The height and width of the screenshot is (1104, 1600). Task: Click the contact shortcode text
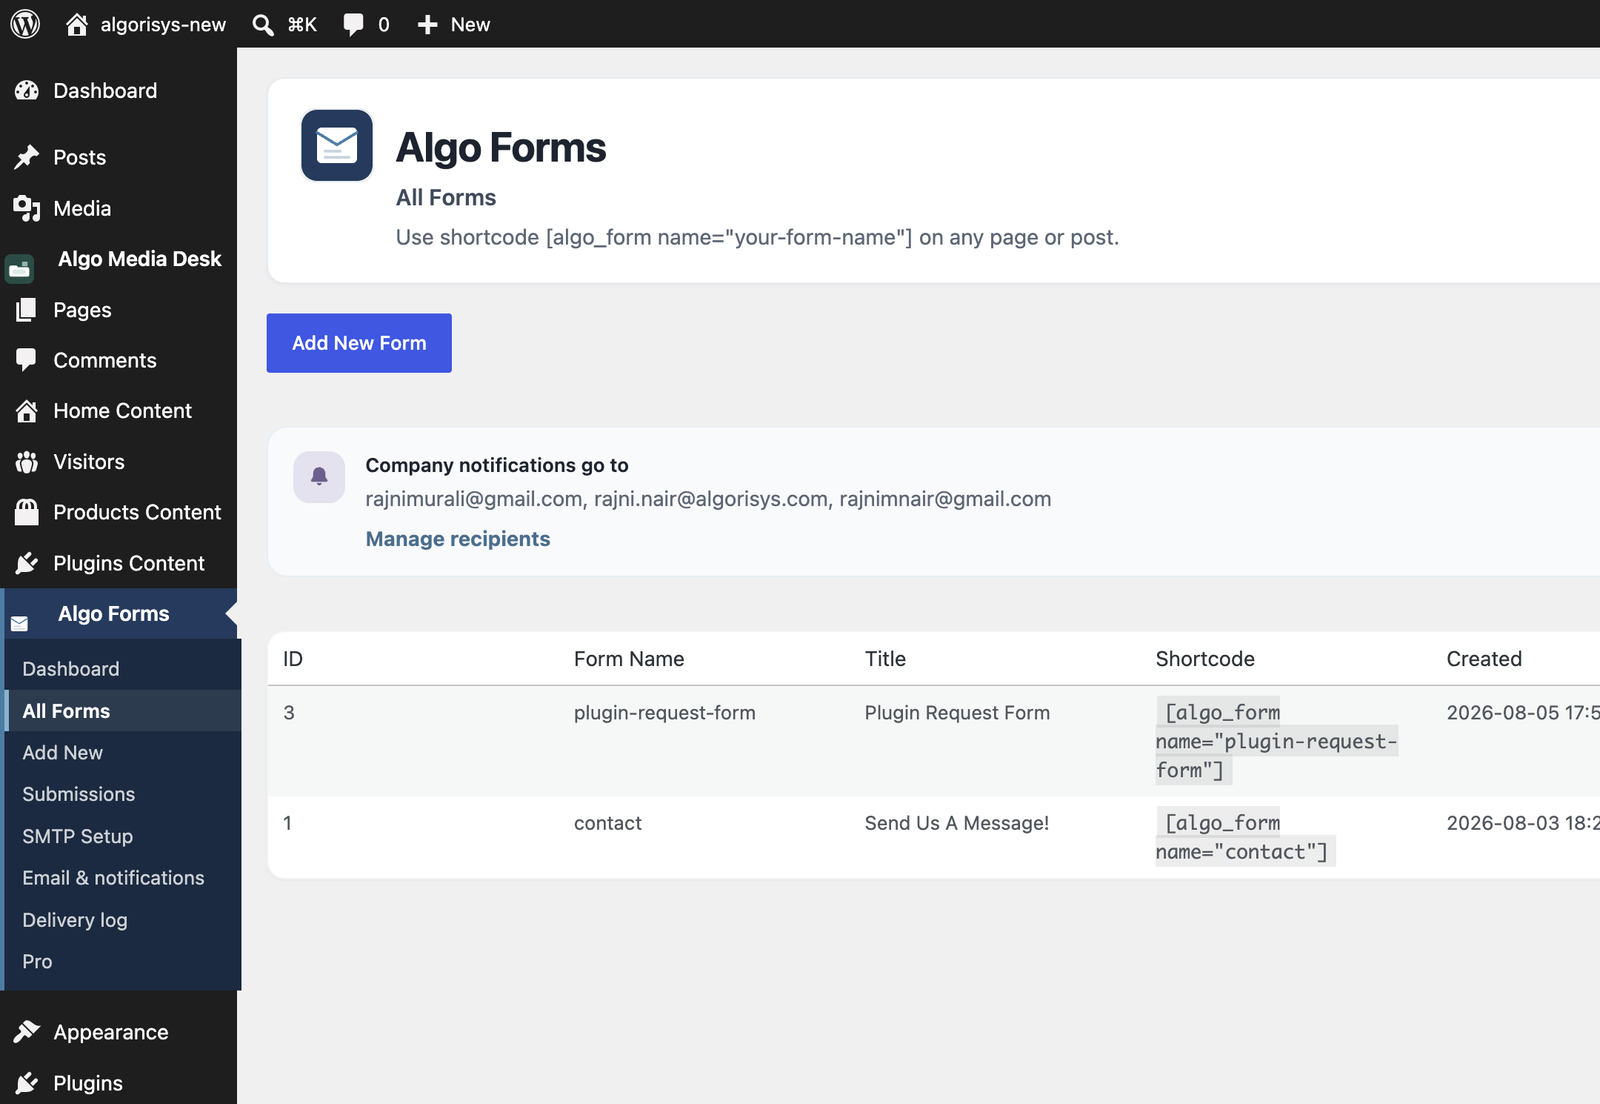tap(1244, 837)
